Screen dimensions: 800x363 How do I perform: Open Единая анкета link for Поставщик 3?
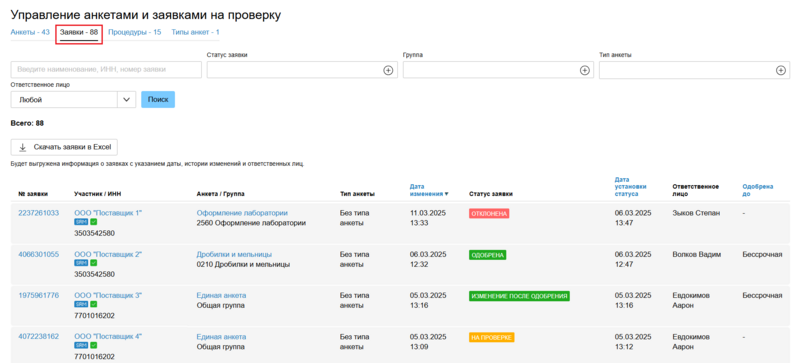click(x=221, y=295)
